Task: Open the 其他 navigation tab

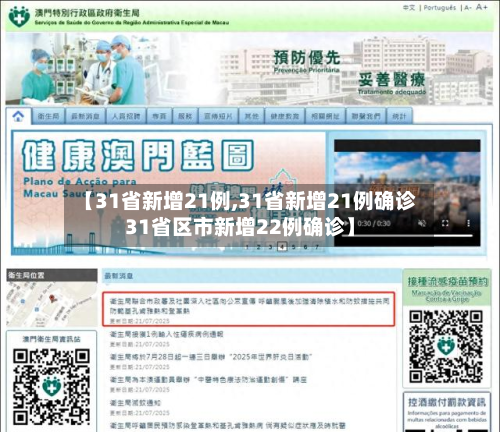Action: (x=251, y=116)
